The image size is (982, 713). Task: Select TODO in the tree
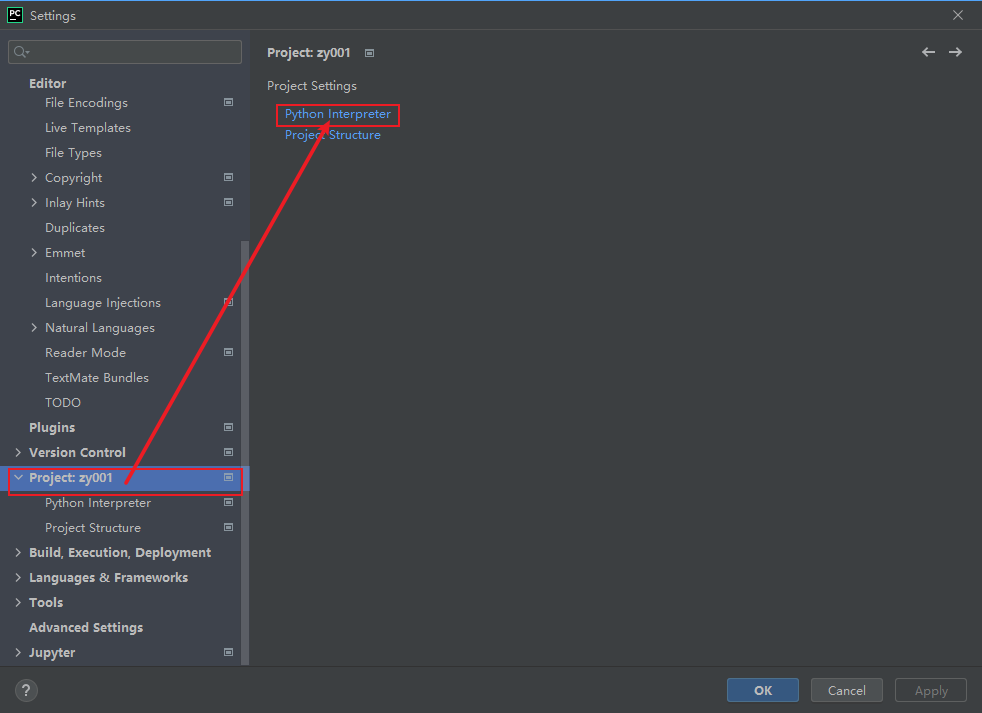tap(63, 403)
